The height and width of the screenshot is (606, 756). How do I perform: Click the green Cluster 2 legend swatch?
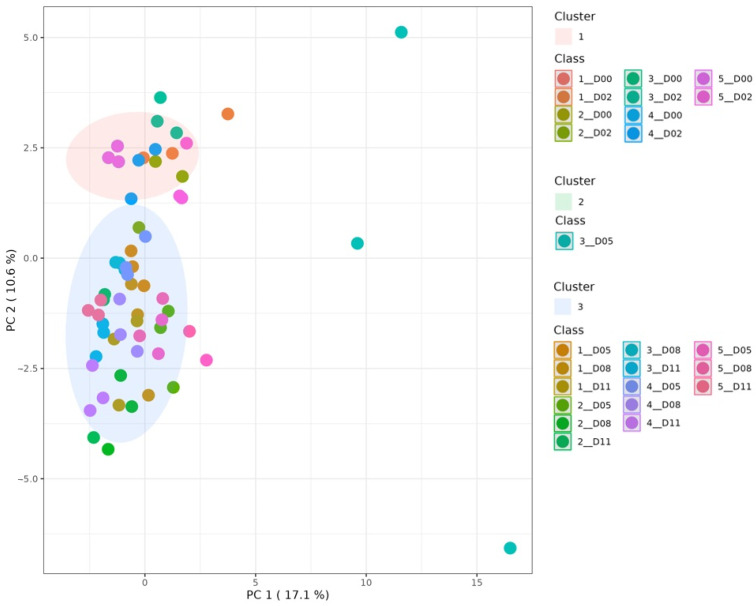pyautogui.click(x=563, y=202)
